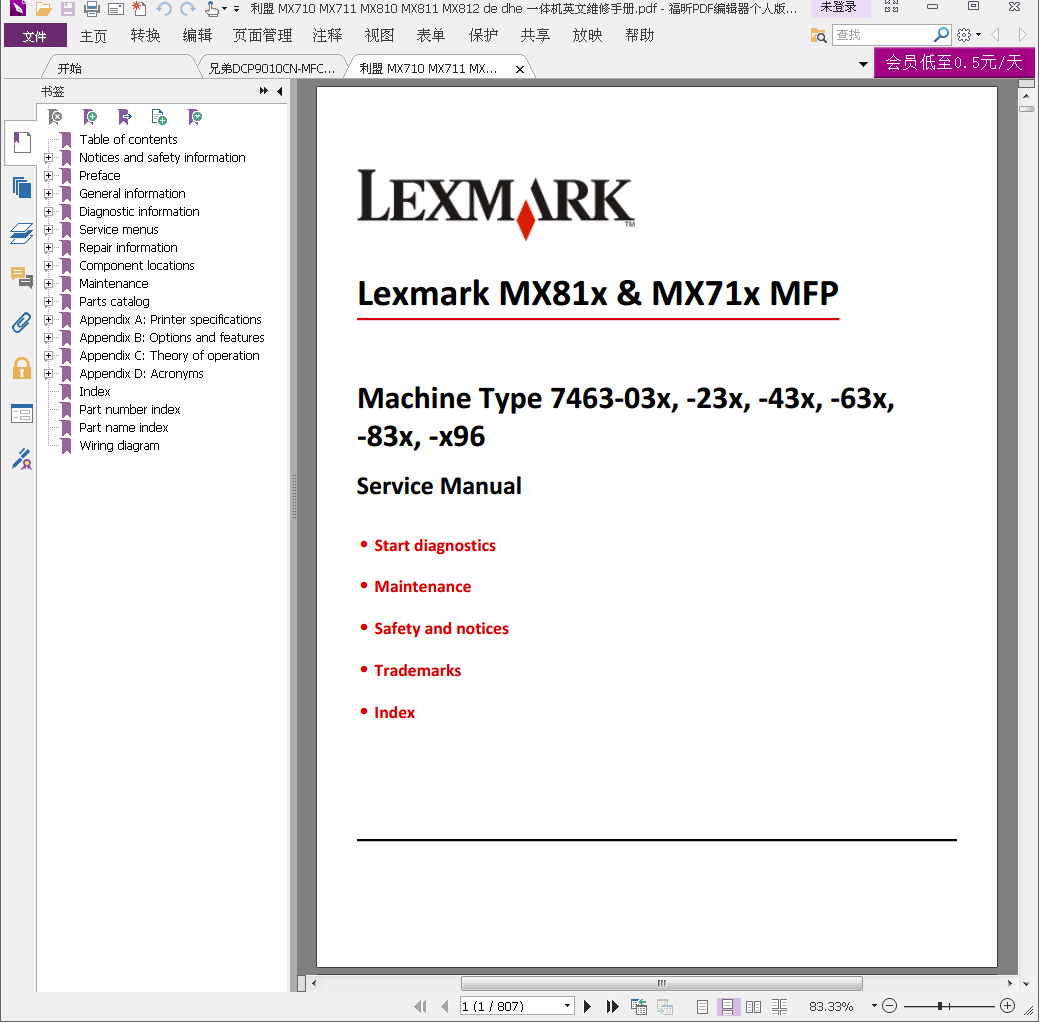The image size is (1039, 1022).
Task: Expand the Preface bookmark
Action: [48, 176]
